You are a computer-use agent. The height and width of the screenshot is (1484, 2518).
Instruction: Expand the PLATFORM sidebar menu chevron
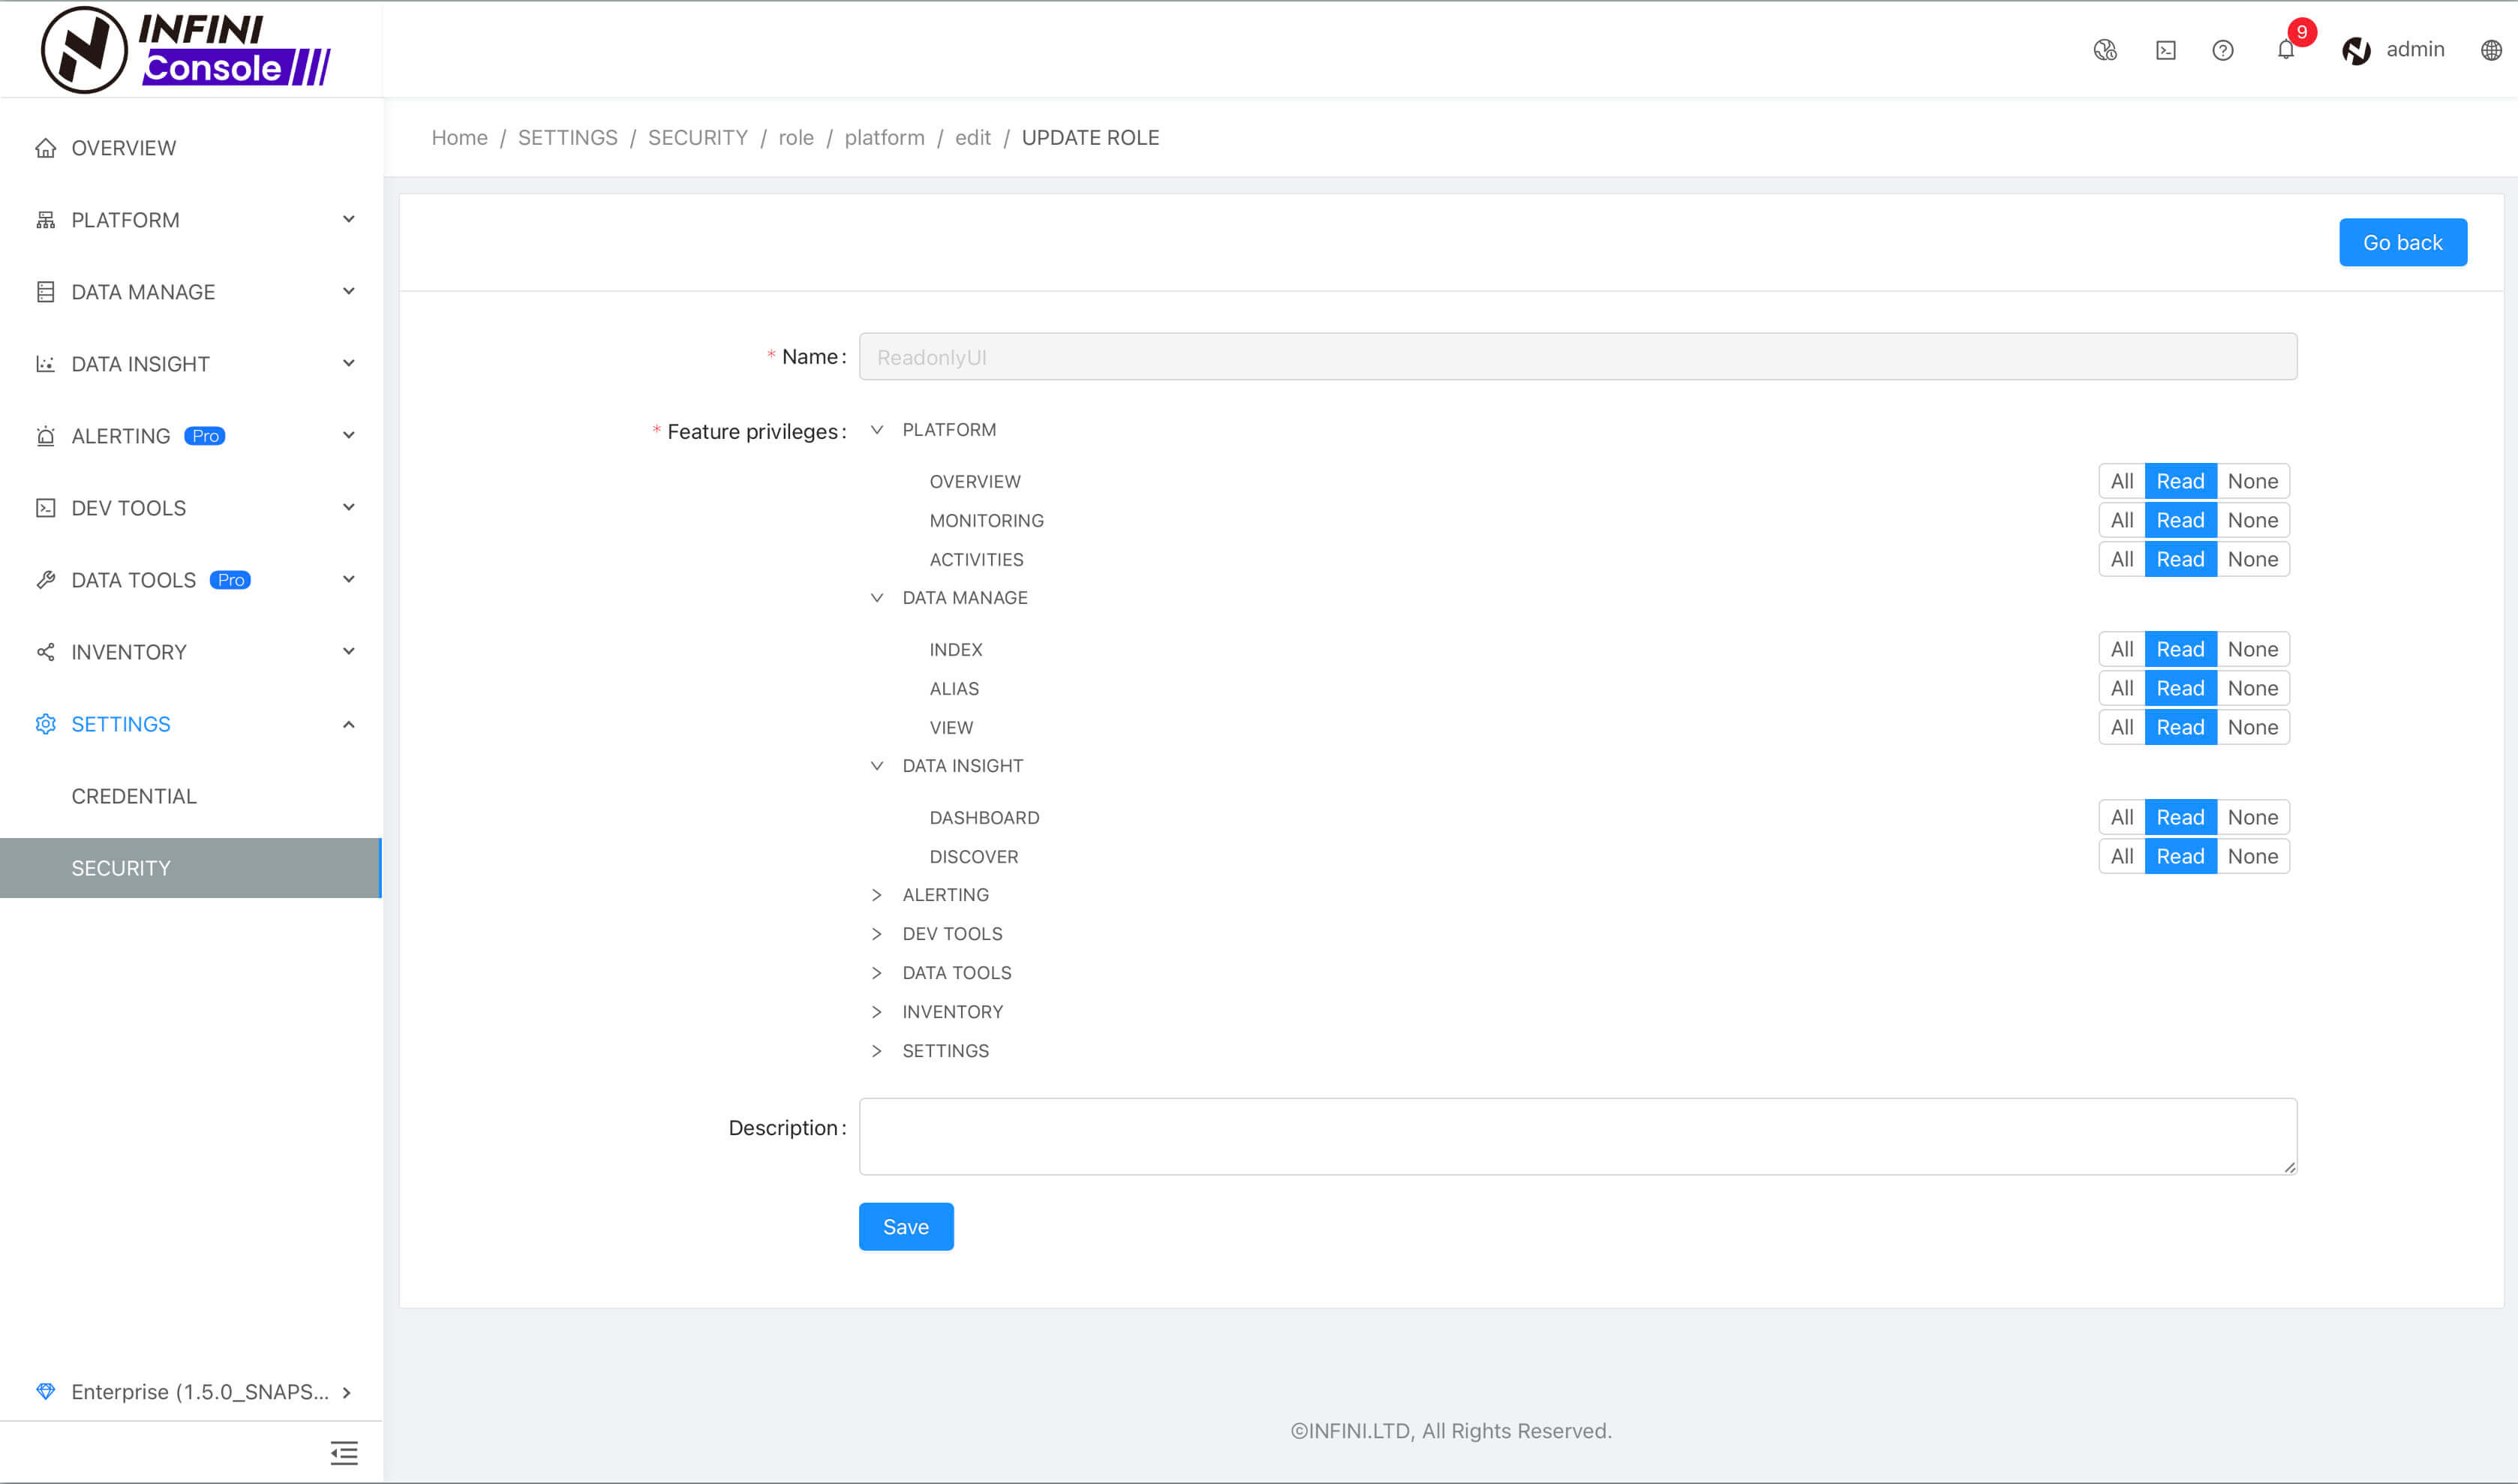coord(349,219)
